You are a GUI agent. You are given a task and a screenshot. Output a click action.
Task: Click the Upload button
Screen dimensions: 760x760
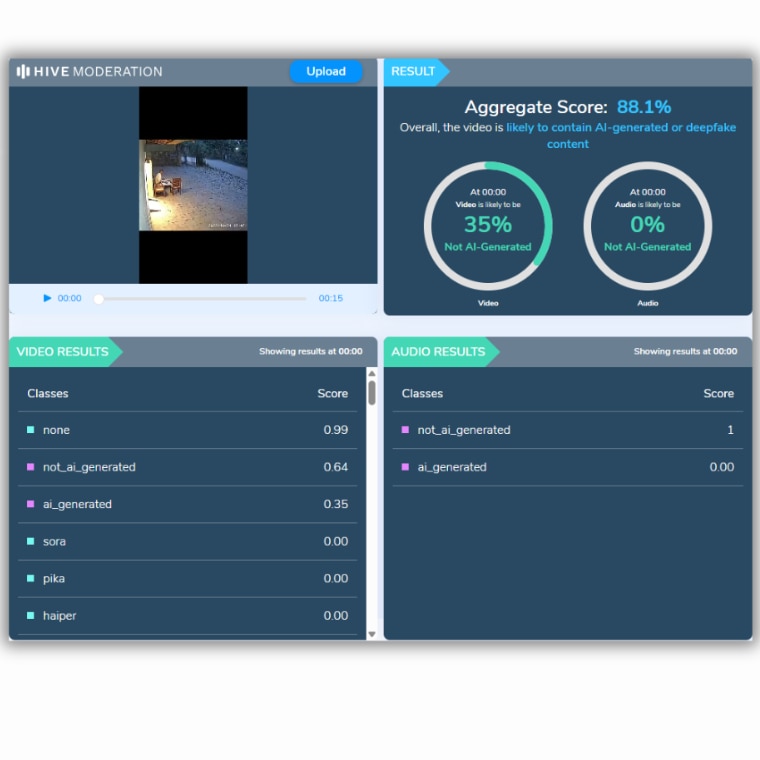tap(326, 72)
